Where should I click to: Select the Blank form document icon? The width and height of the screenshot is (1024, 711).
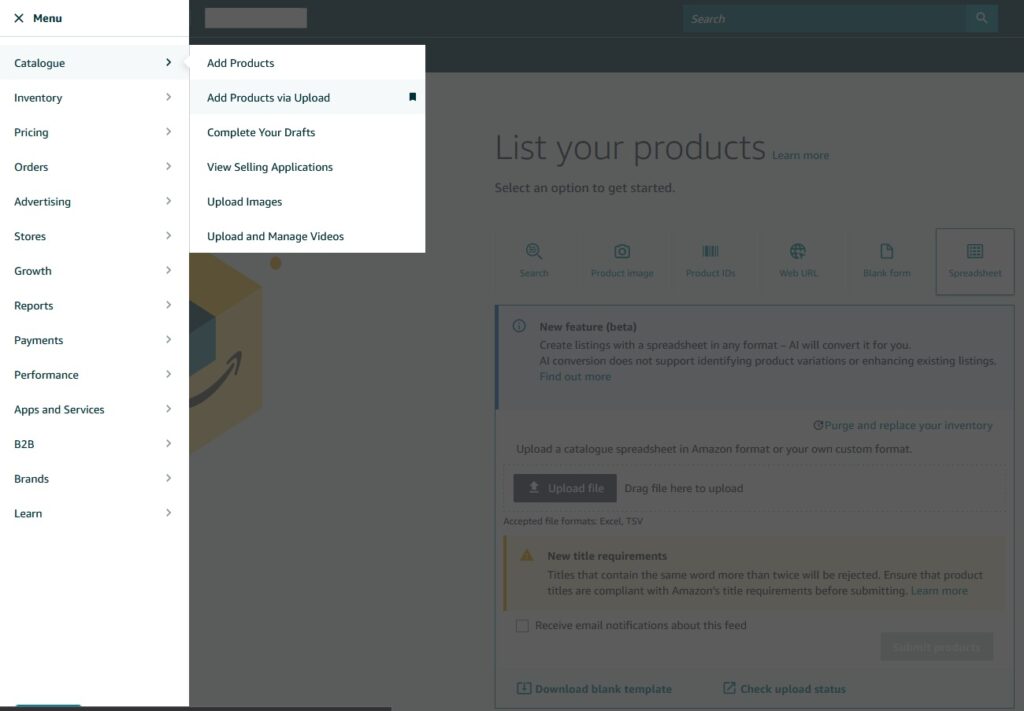886,252
